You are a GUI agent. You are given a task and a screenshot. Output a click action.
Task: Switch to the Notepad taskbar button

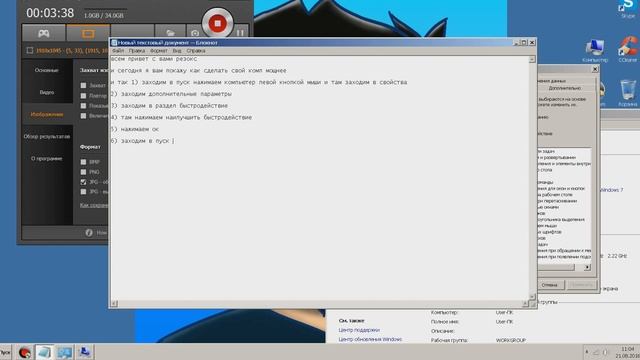(44, 352)
